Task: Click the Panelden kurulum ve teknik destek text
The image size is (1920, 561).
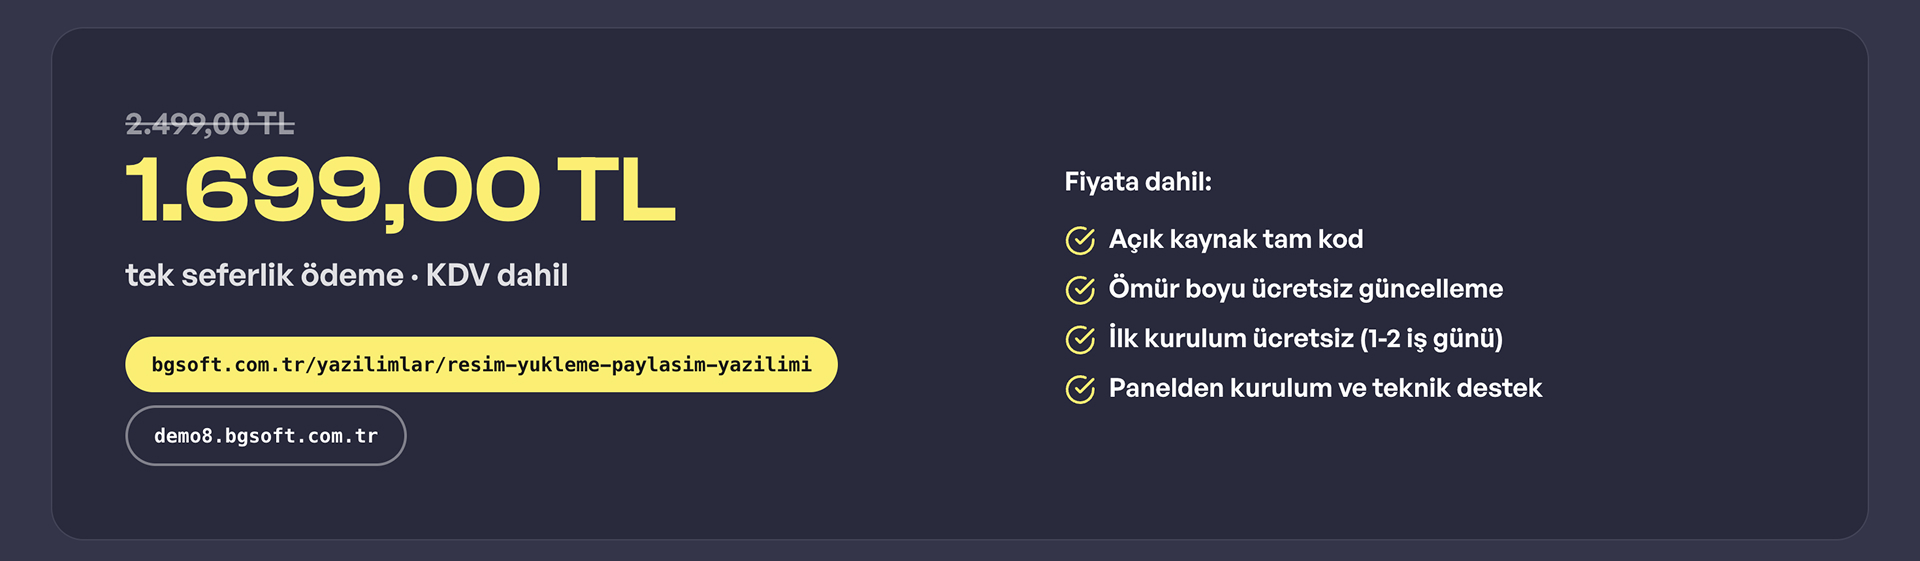Action: coord(1325,388)
